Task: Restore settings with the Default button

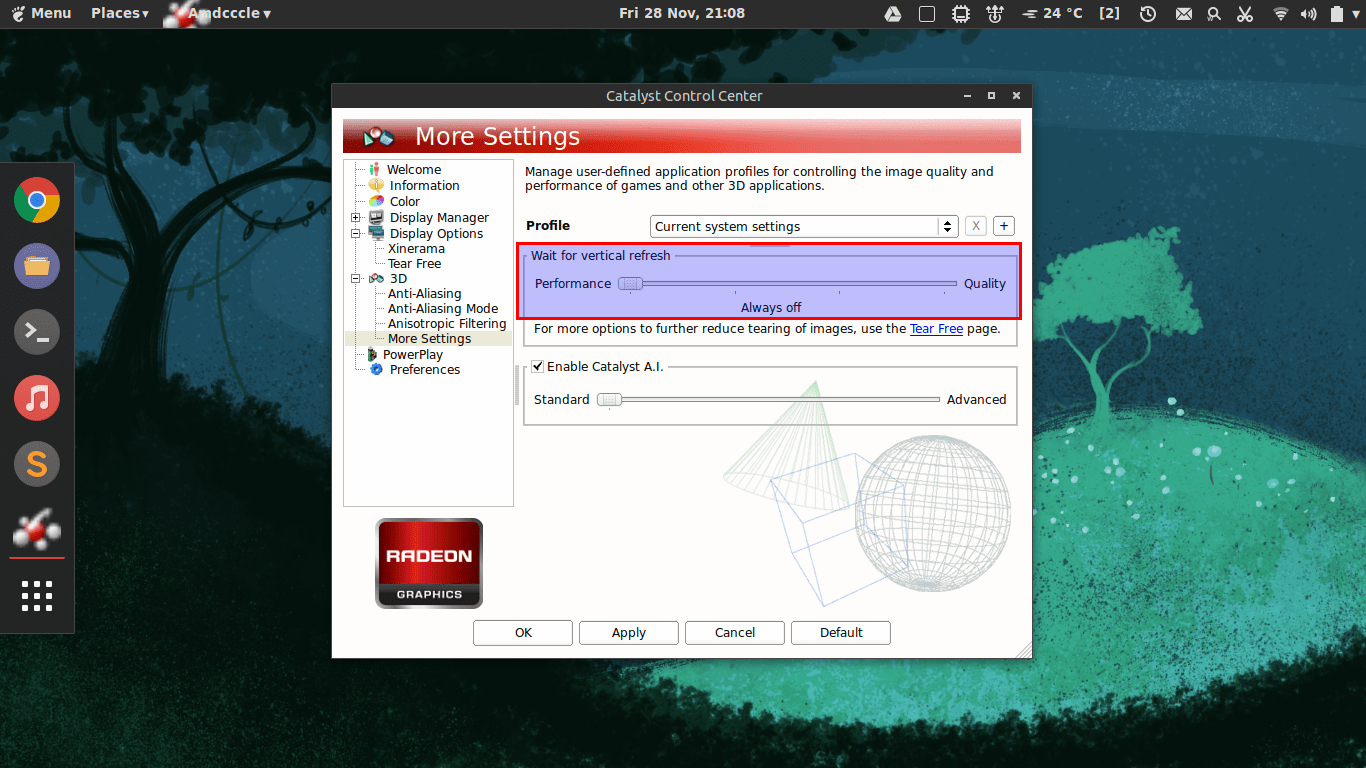Action: pos(840,632)
